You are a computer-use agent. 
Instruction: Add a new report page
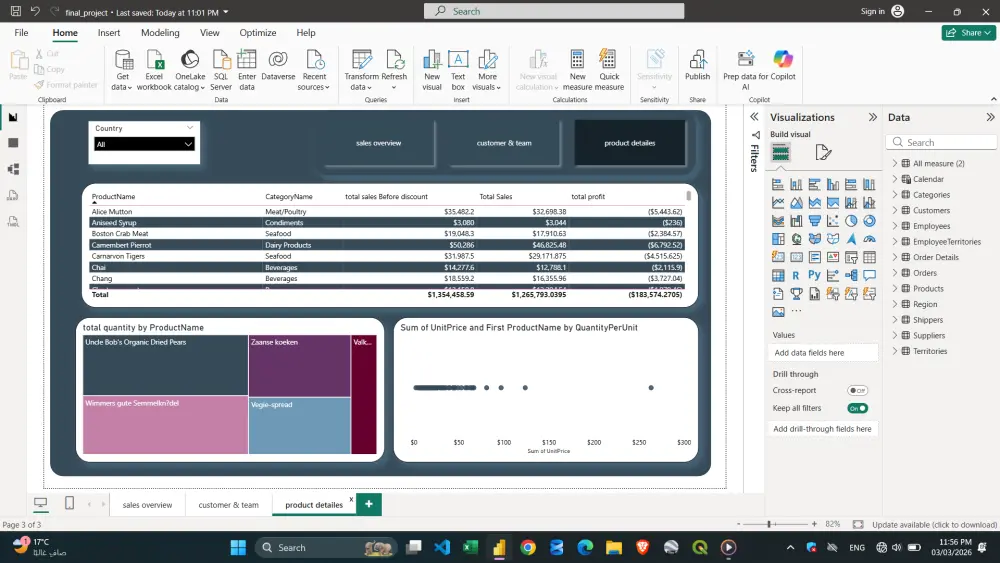[369, 504]
